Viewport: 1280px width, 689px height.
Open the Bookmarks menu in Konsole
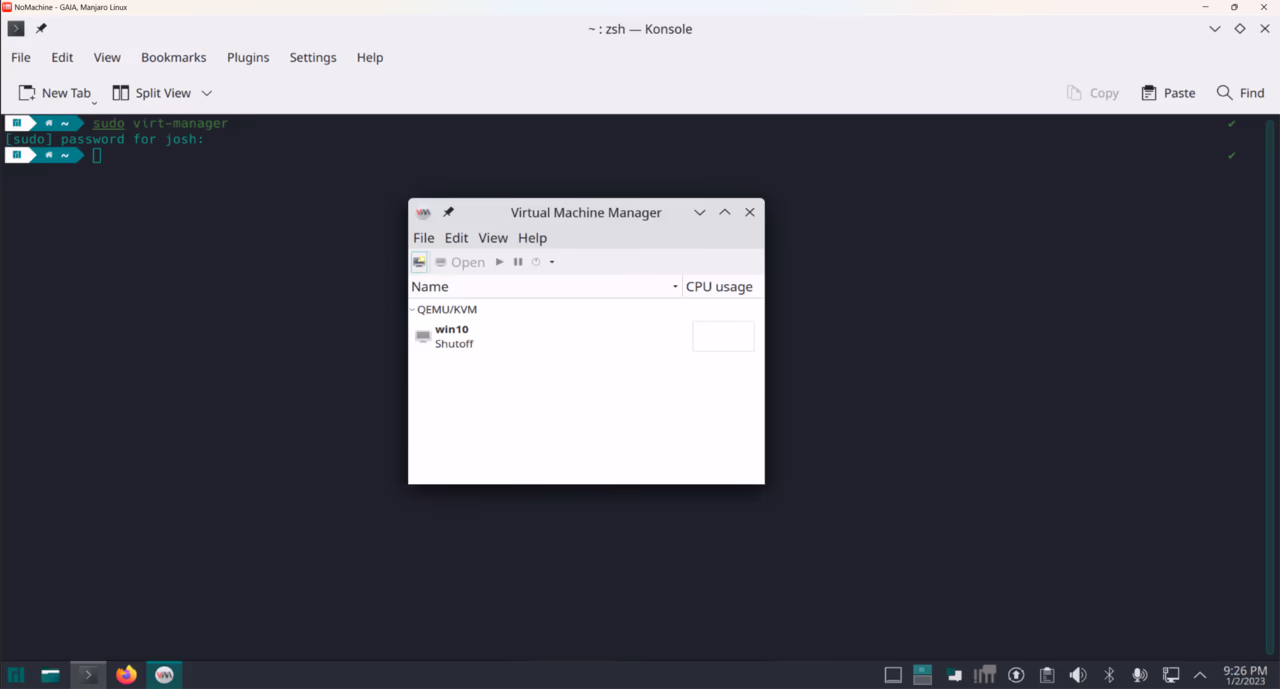[173, 57]
